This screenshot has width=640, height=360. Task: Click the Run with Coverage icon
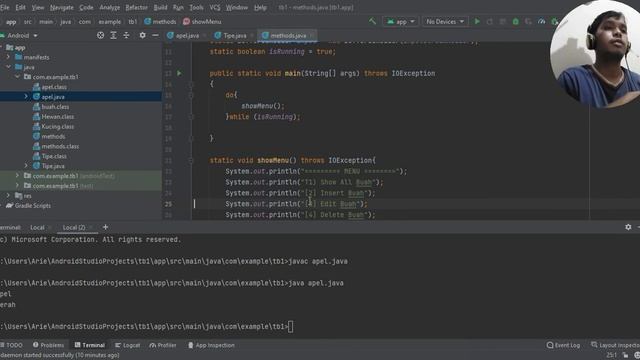529,21
